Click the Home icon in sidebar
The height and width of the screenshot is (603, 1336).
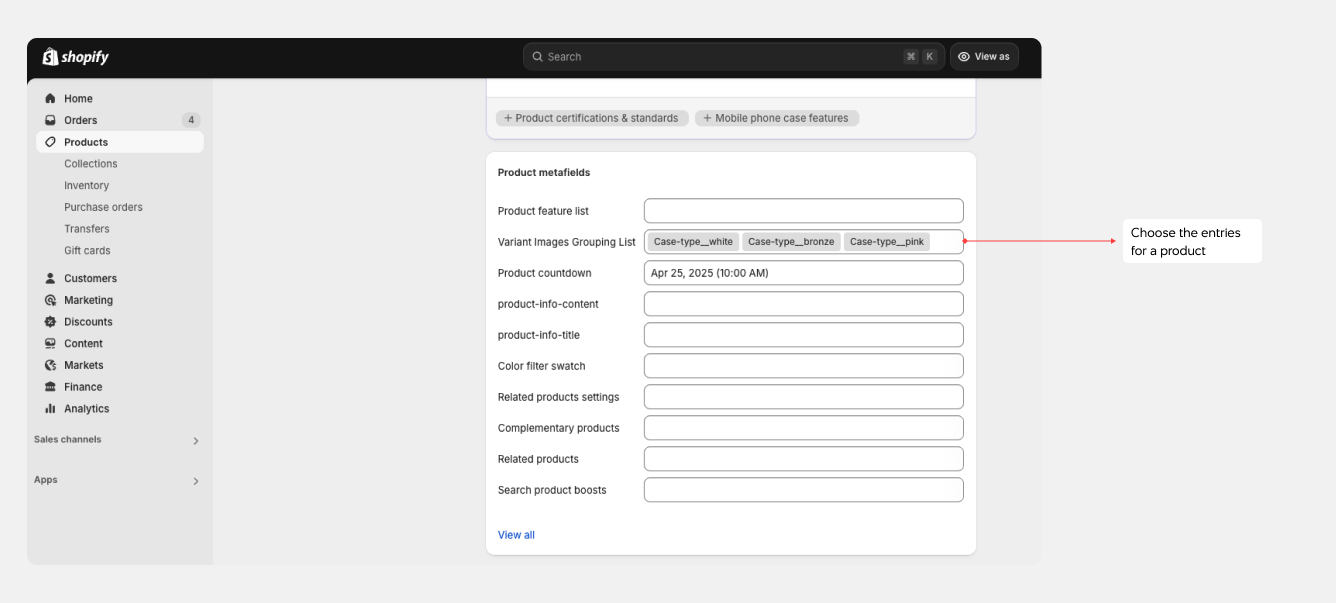[50, 99]
